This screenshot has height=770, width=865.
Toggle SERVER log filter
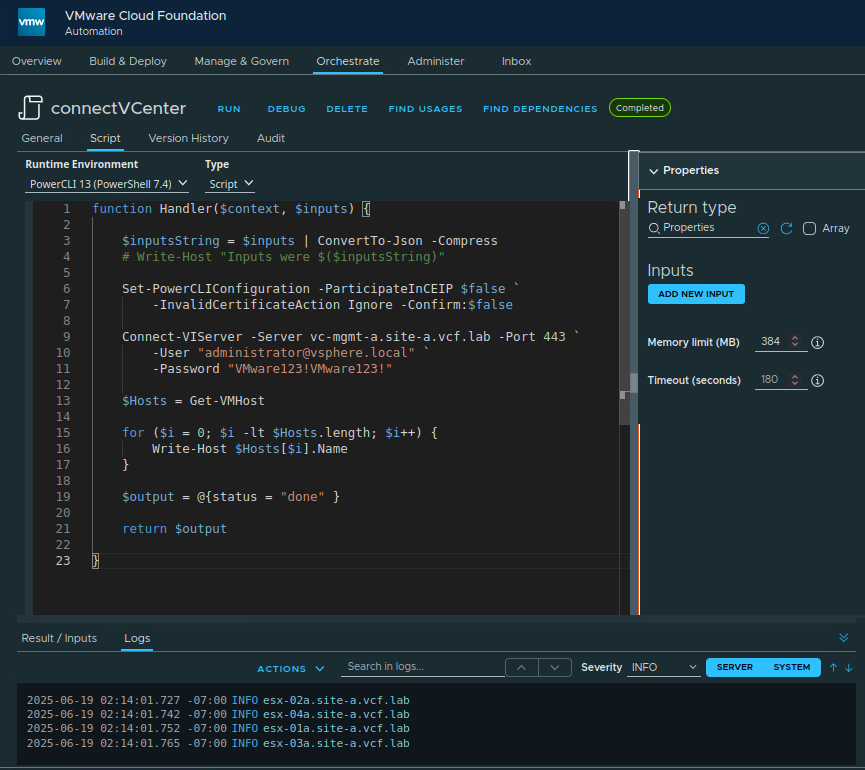[734, 667]
